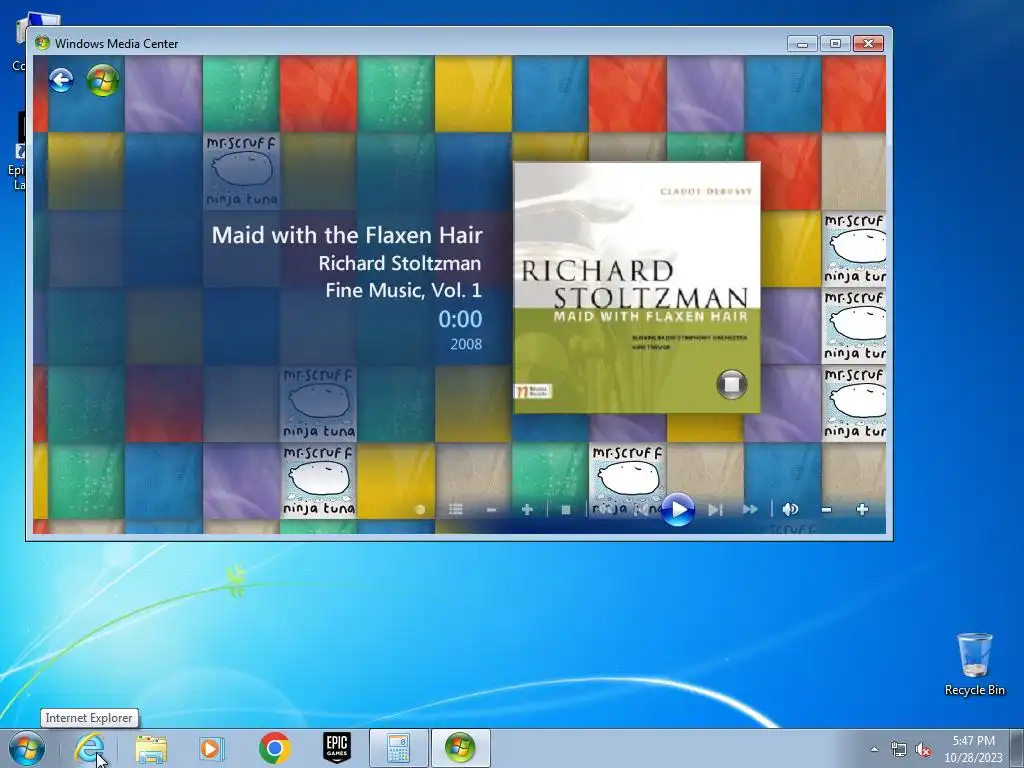Minimize the Windows Media Center window
Viewport: 1024px width, 768px height.
coord(803,44)
